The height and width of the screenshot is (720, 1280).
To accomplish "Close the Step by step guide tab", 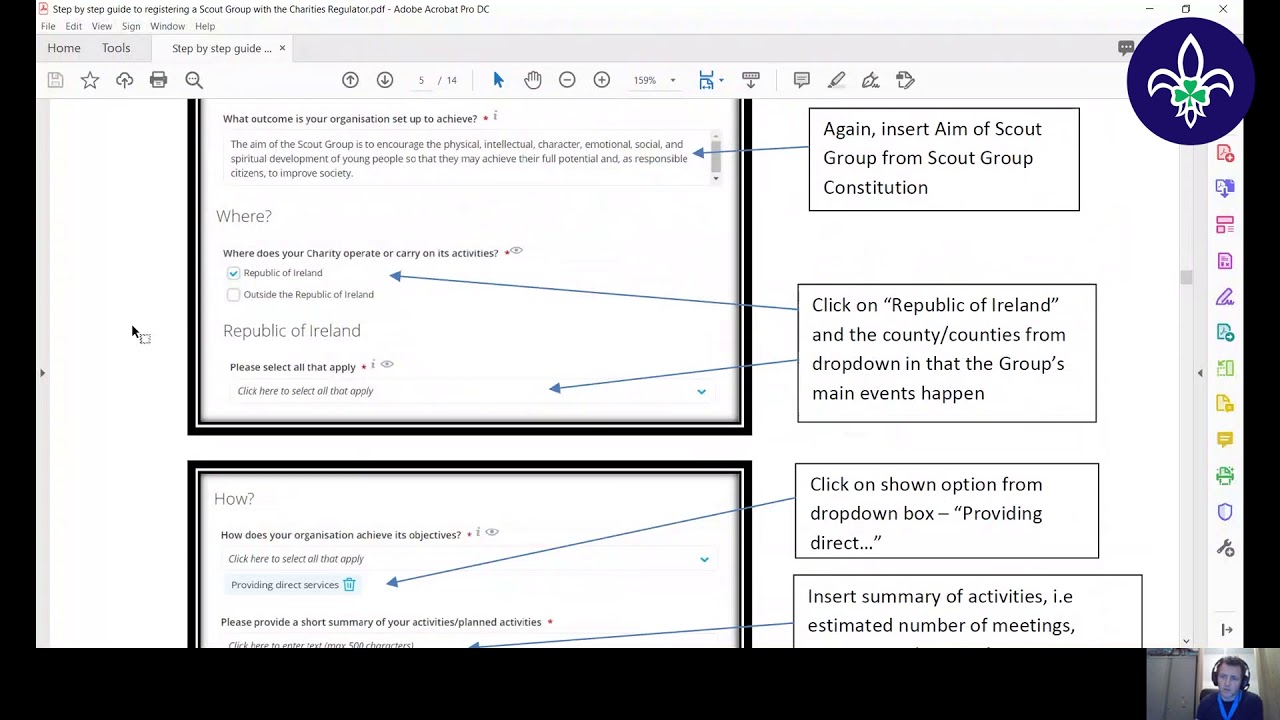I will coord(282,48).
